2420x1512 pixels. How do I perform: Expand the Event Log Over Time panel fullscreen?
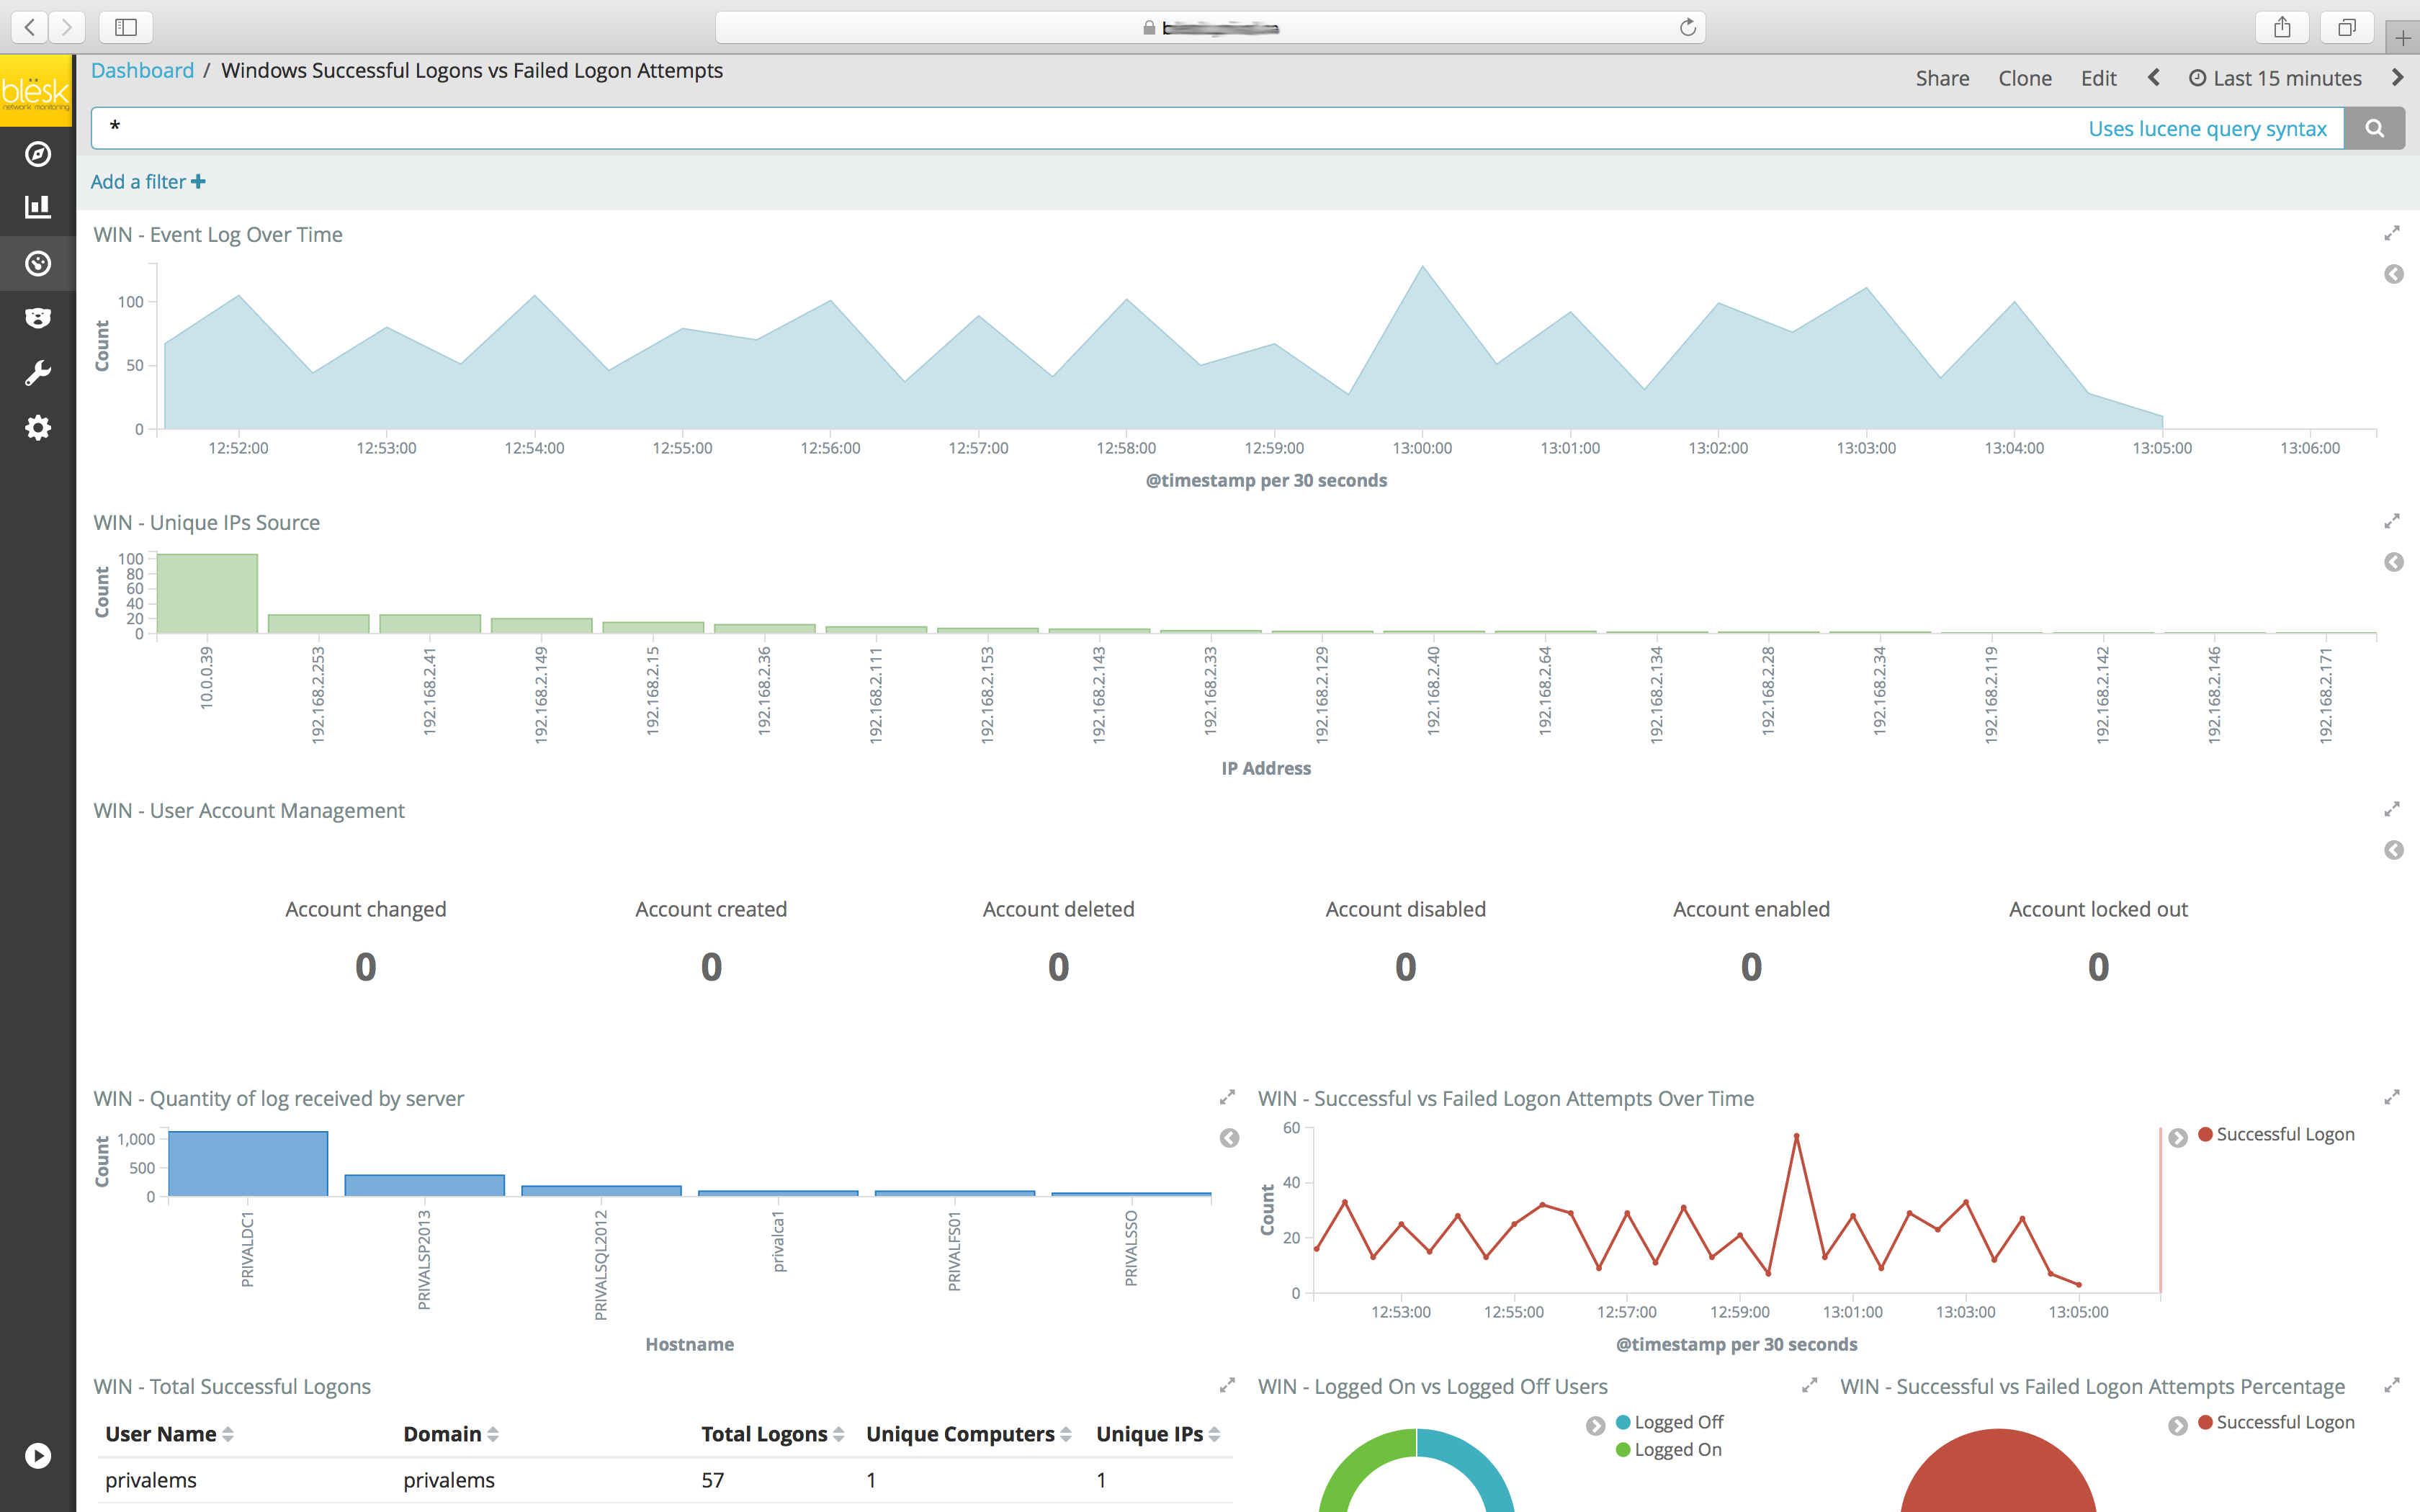tap(2391, 234)
